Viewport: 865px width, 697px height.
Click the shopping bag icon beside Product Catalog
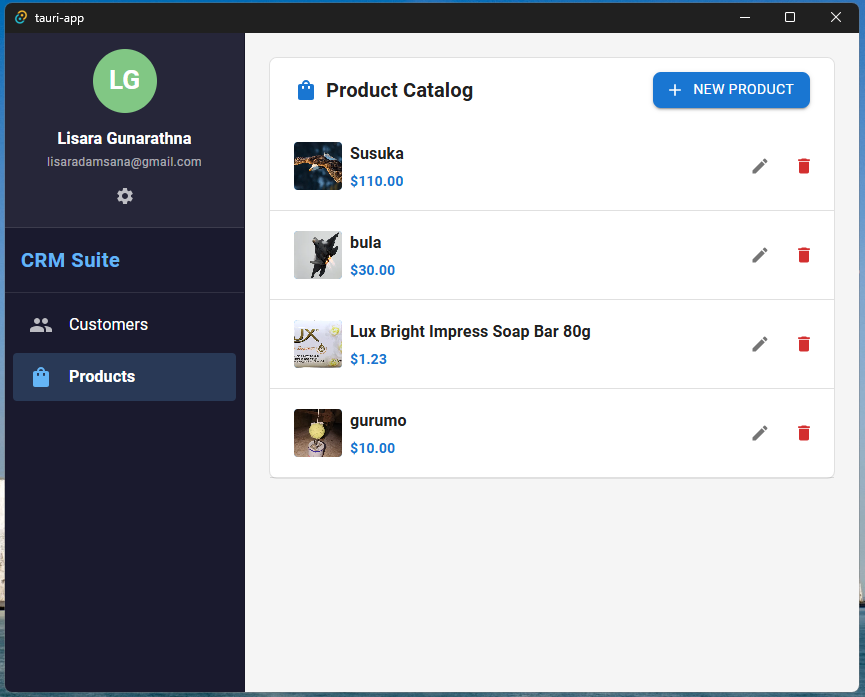point(306,90)
